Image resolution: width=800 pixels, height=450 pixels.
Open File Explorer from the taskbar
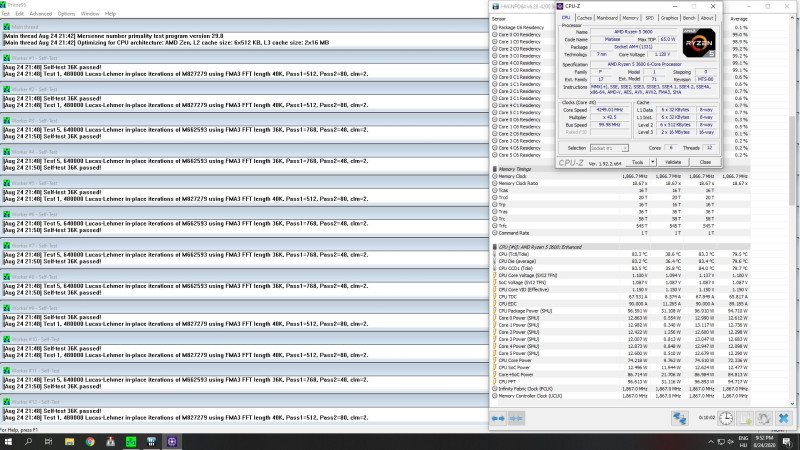69,442
